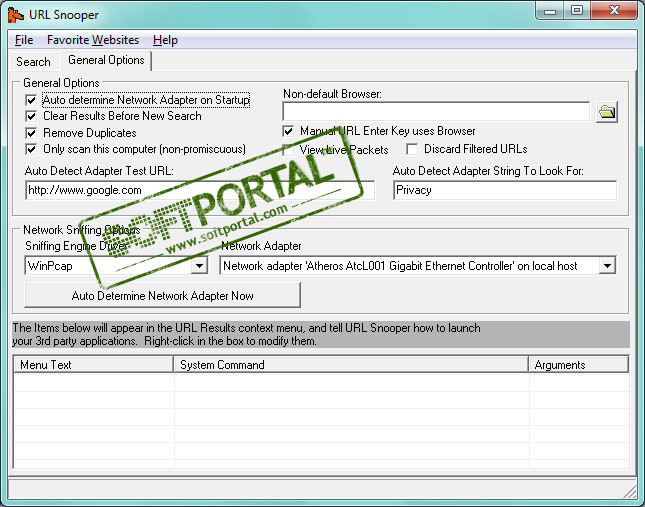Open the Help menu

point(165,40)
